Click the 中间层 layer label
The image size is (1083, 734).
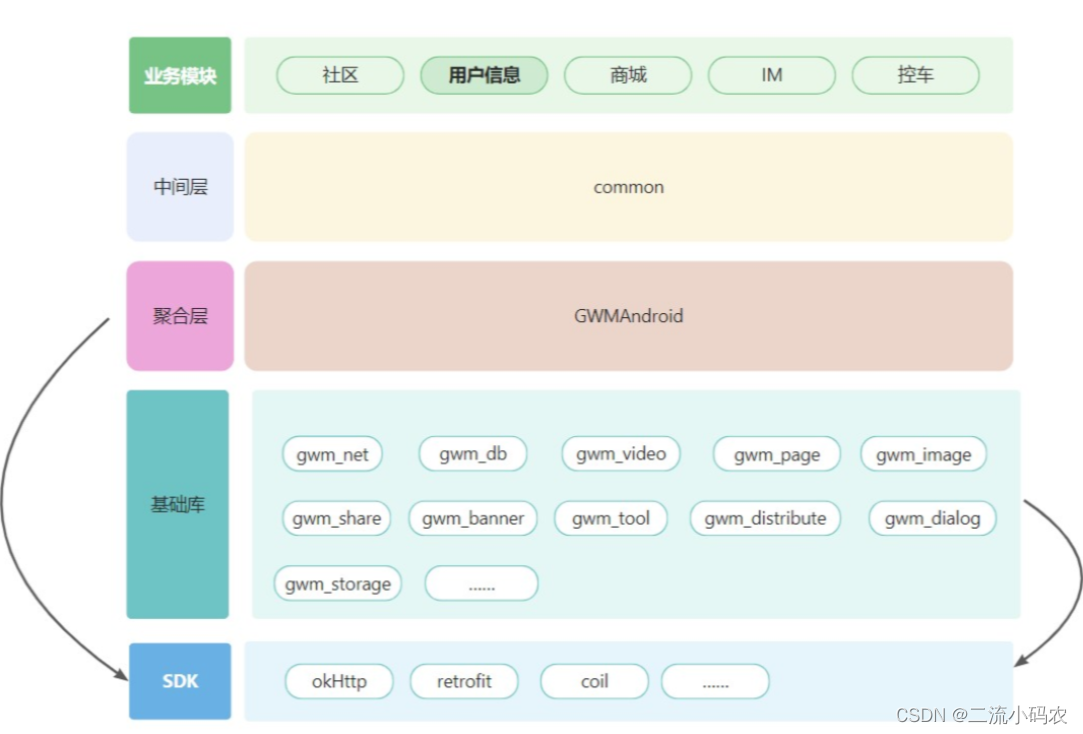point(180,186)
